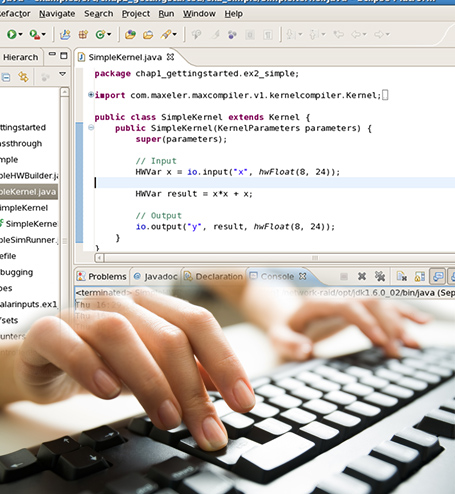Open the Back history dropdown arrow
The image size is (455, 494).
364,34
